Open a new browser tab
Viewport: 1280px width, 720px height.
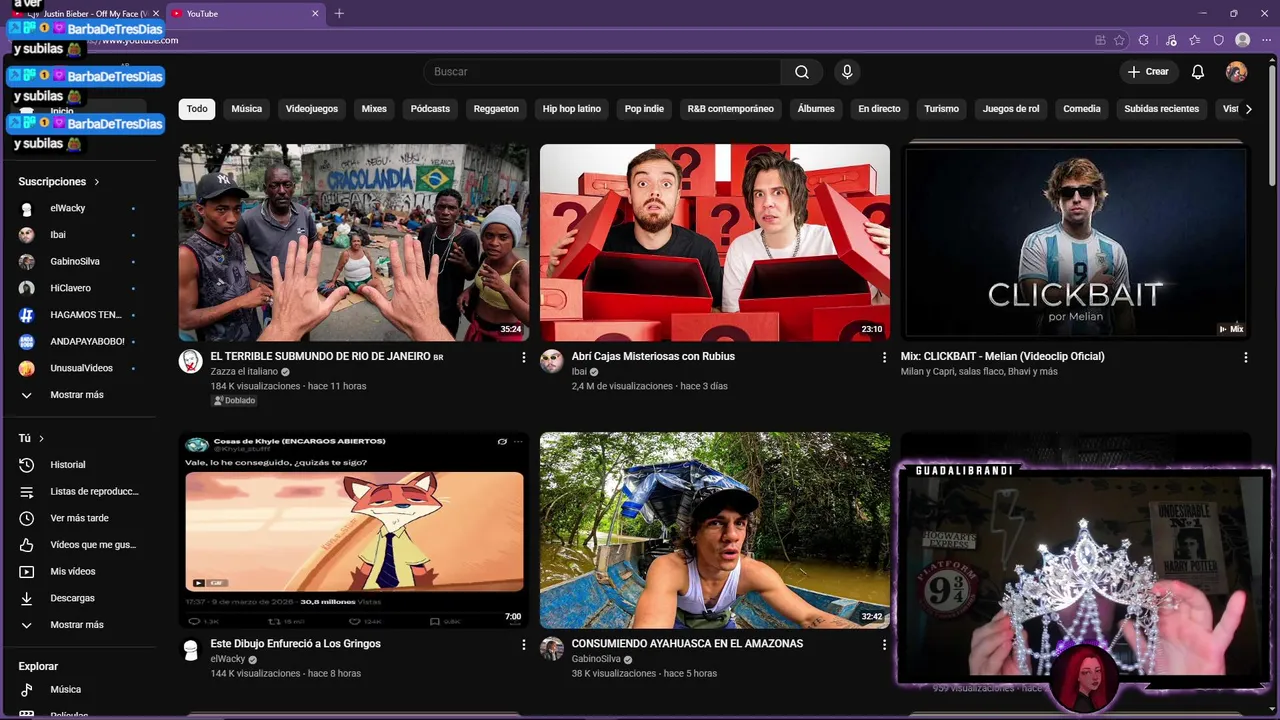pos(339,13)
